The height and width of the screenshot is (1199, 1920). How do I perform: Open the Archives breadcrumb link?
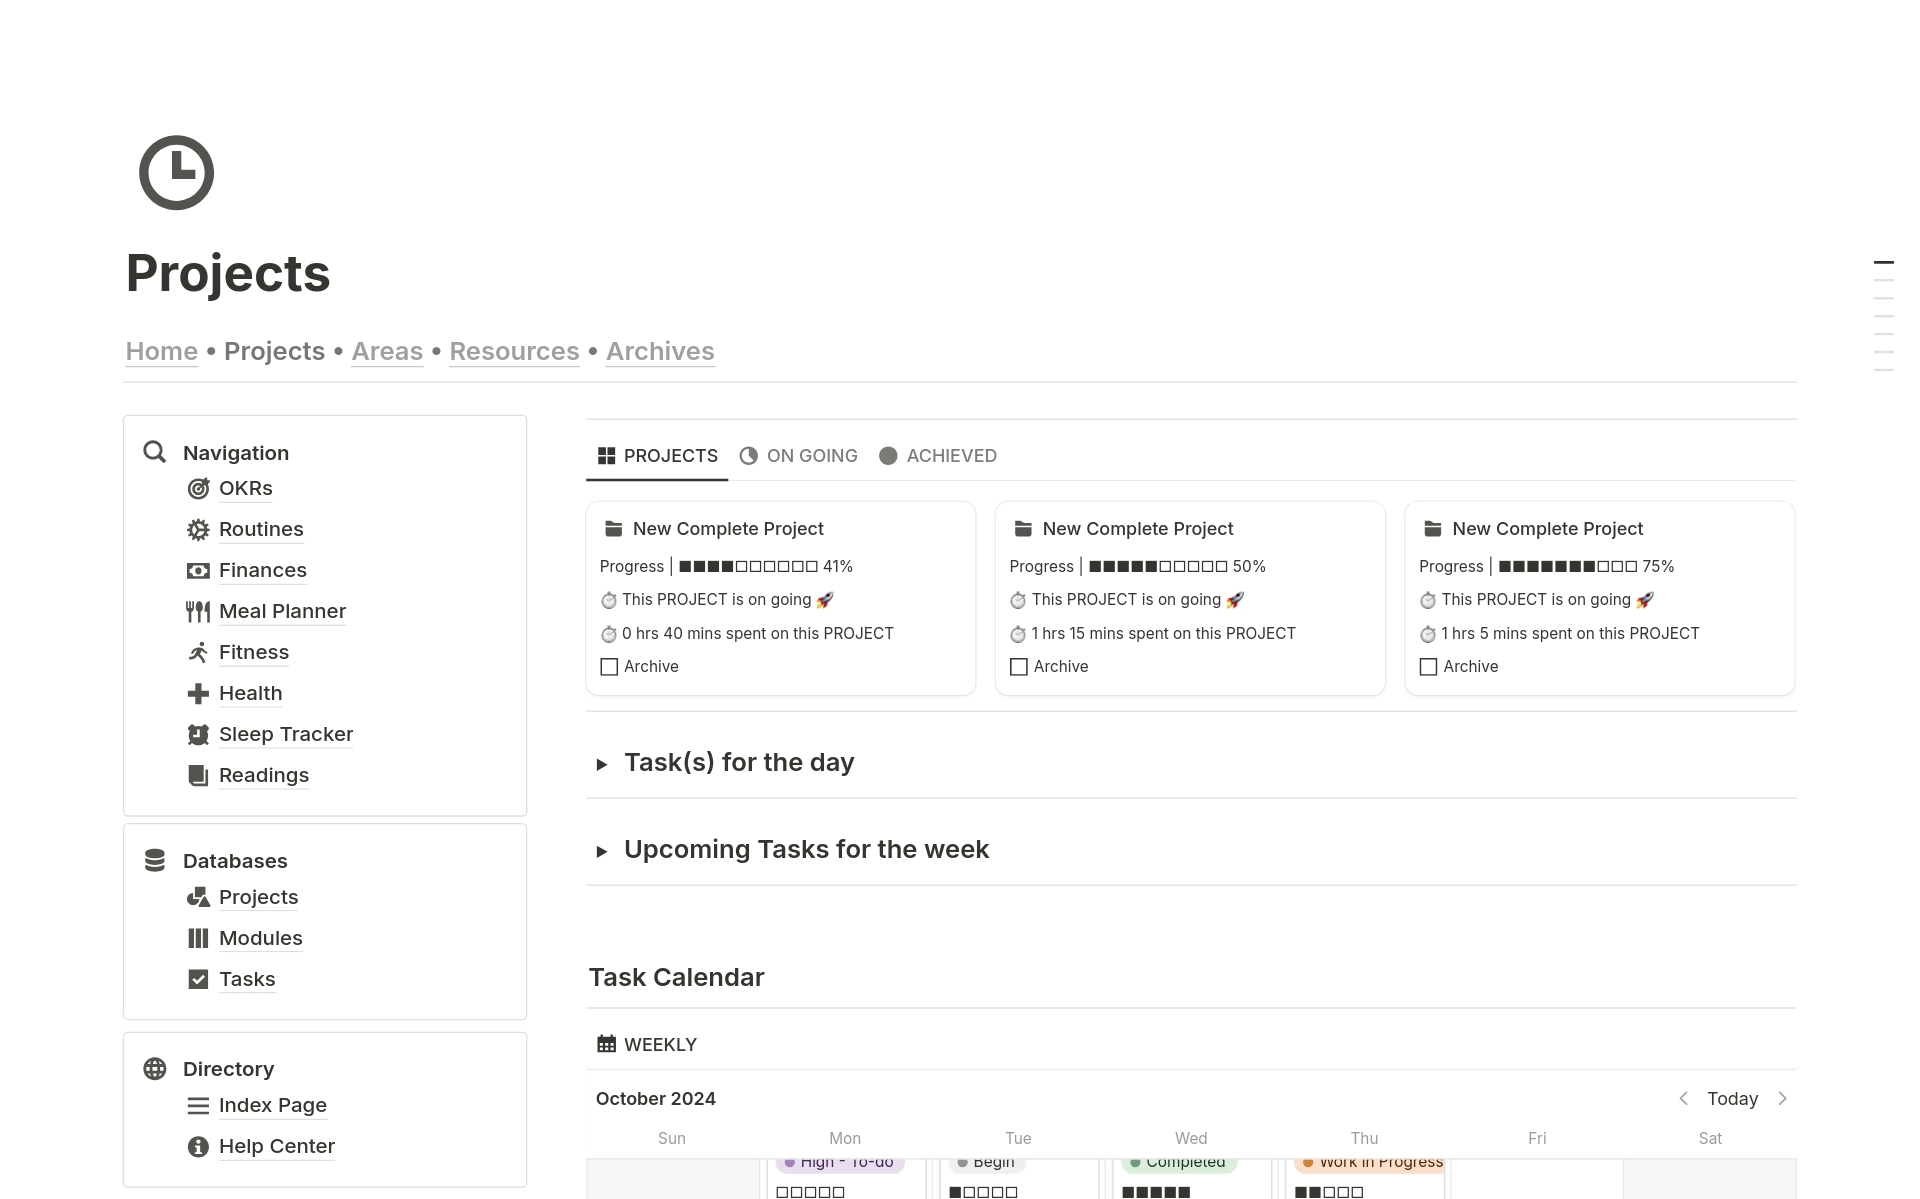coord(660,352)
